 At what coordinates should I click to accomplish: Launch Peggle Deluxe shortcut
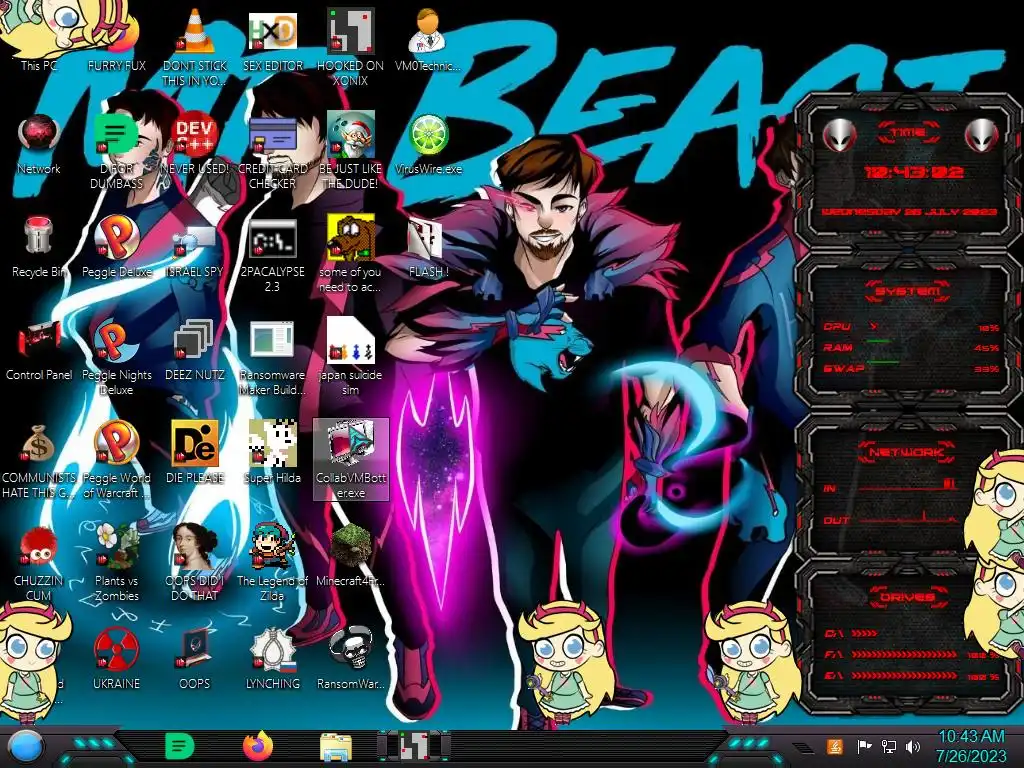(x=116, y=247)
